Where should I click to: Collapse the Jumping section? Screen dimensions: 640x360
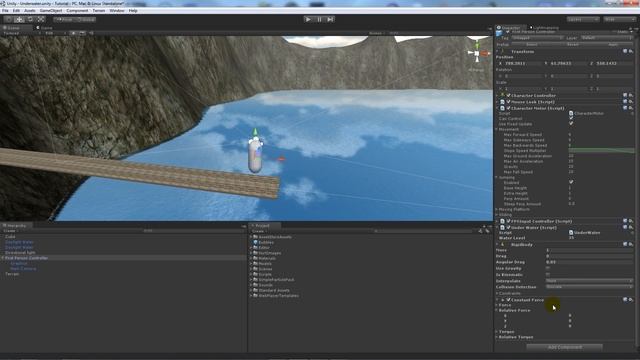(497, 177)
